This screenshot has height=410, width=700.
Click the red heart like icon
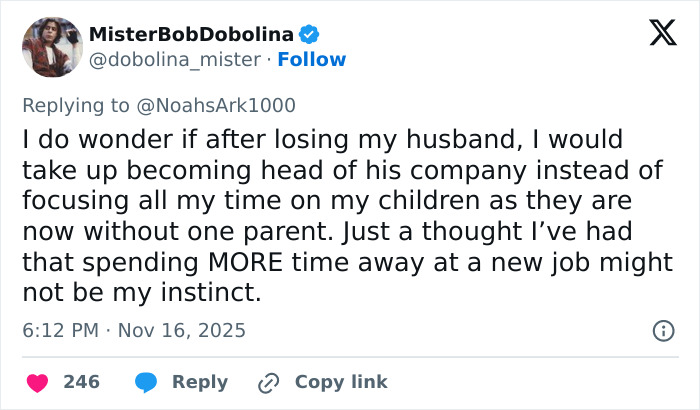(38, 382)
